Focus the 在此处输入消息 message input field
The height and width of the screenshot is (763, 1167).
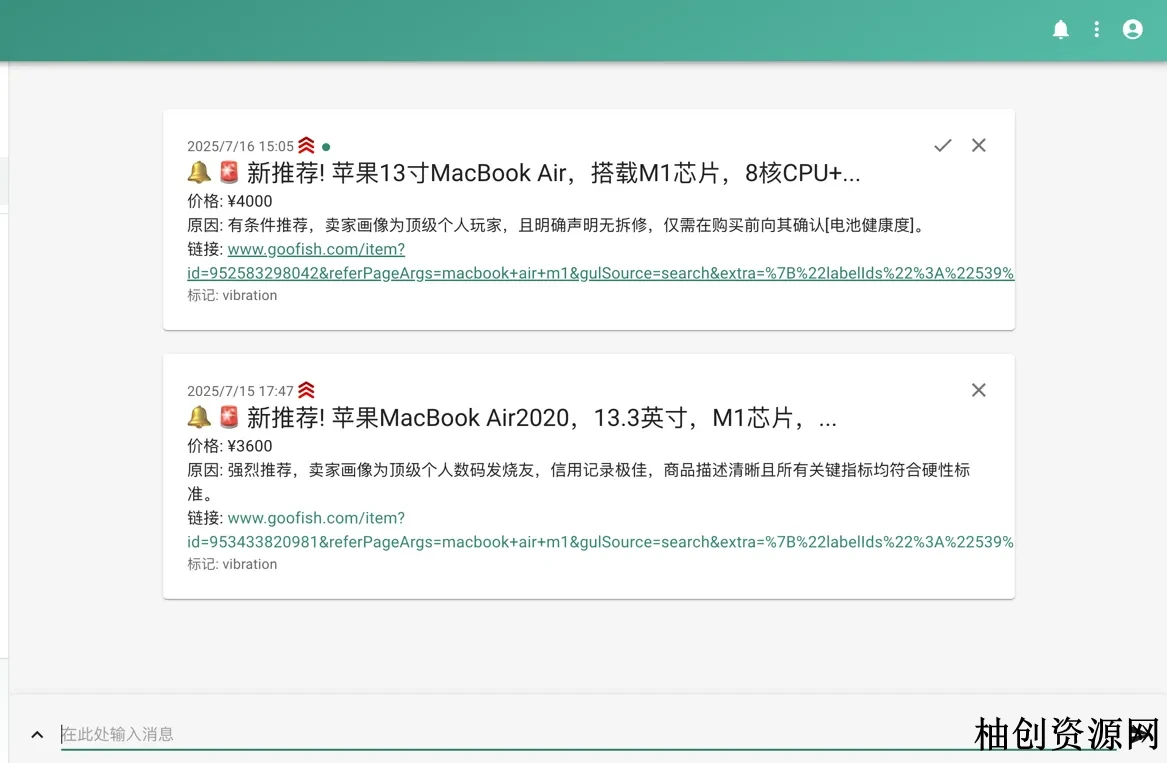tap(500, 734)
